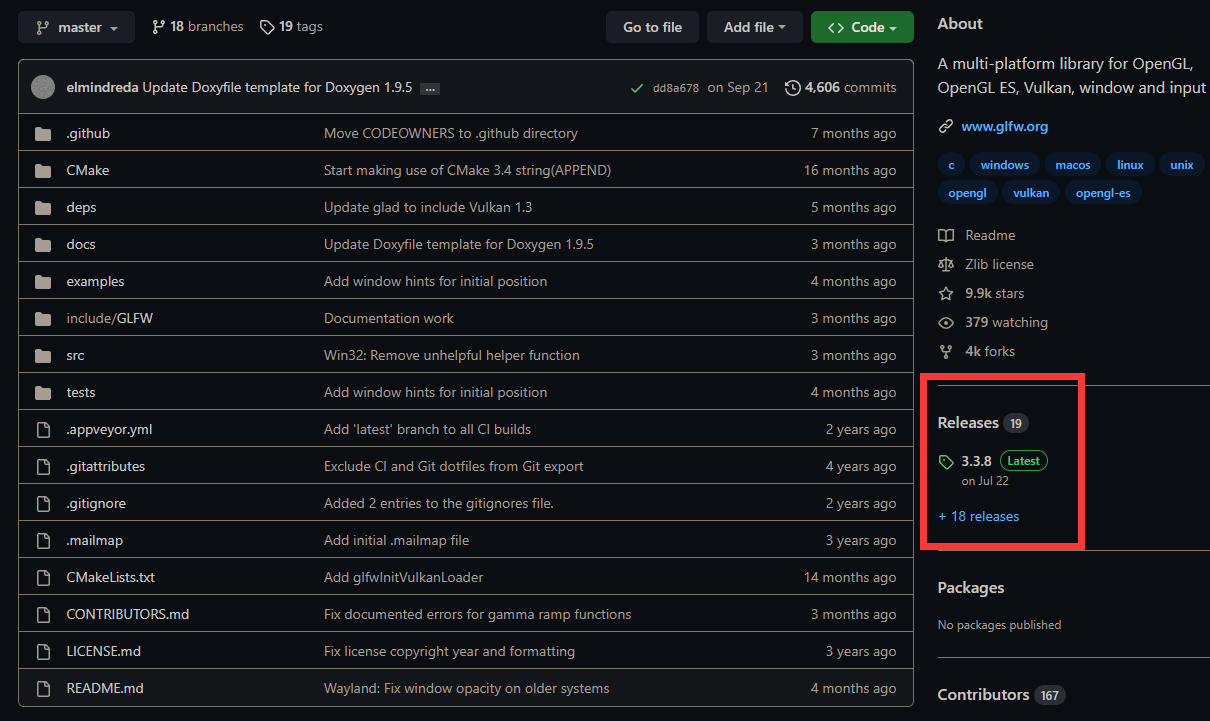Open the Readme link in About
The height and width of the screenshot is (721, 1210).
(977, 235)
